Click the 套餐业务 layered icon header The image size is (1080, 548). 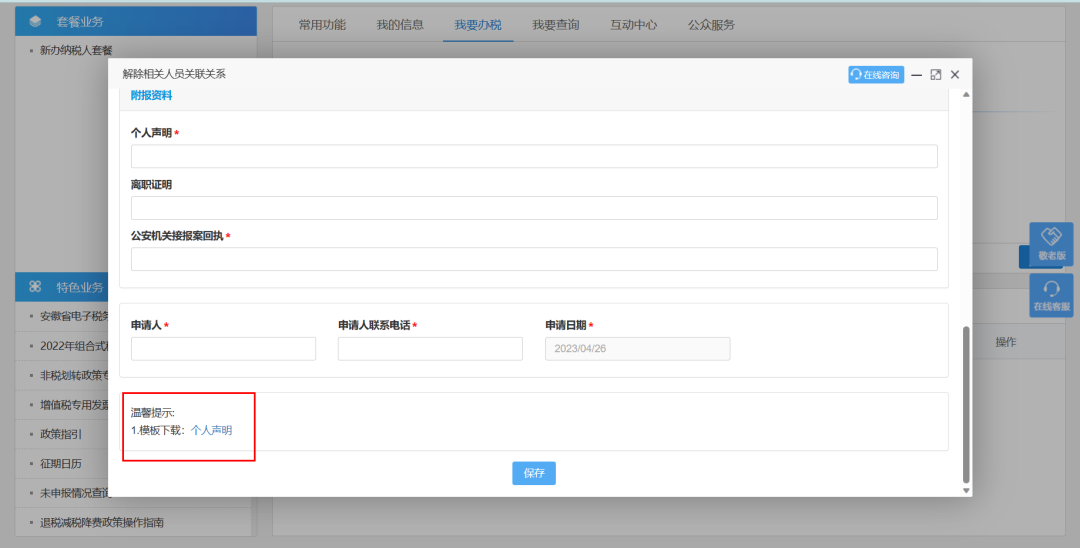pos(36,22)
